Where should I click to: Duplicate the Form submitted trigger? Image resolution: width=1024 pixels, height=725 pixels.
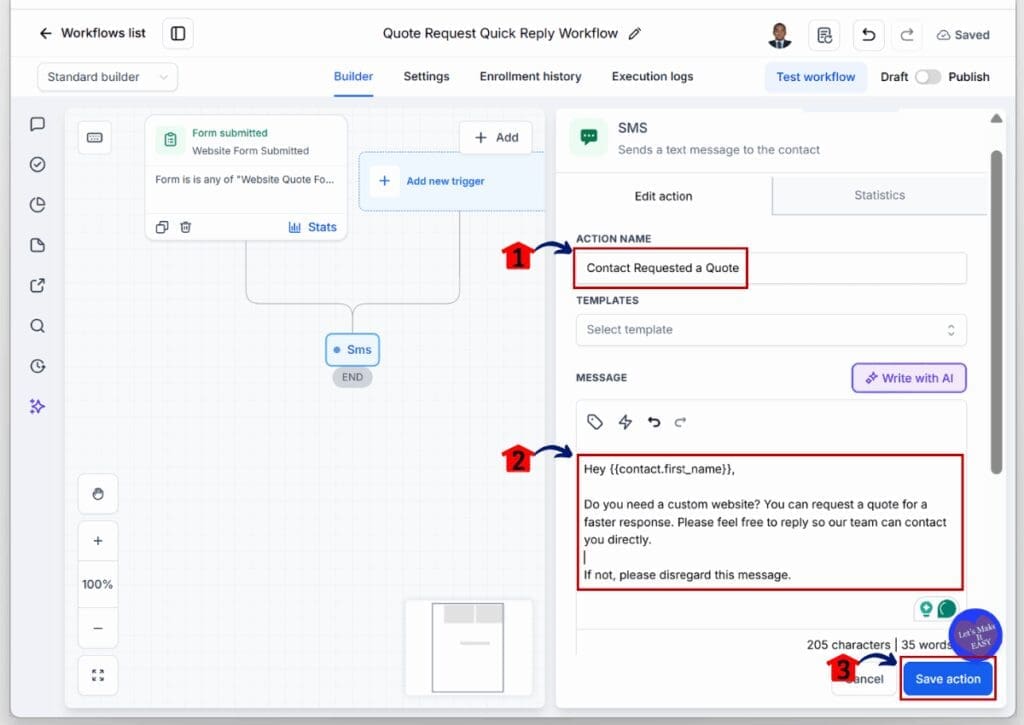click(162, 227)
